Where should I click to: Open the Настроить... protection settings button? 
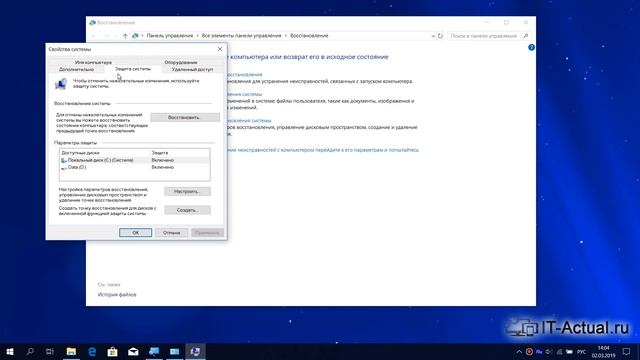point(187,191)
